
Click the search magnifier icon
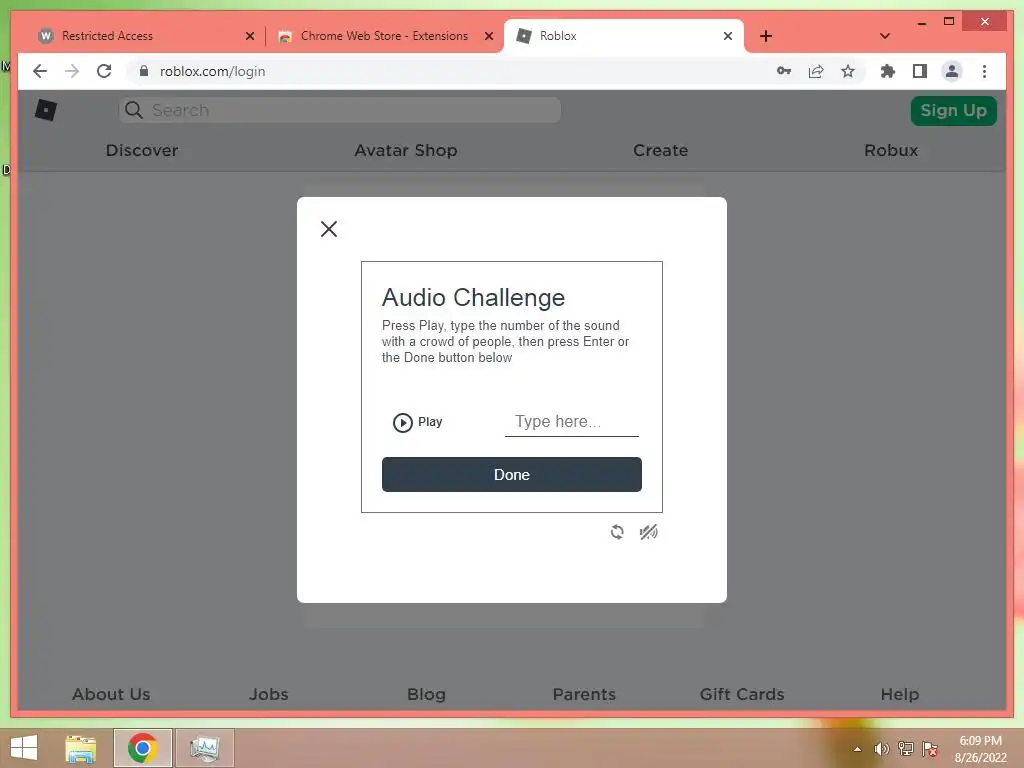(134, 110)
